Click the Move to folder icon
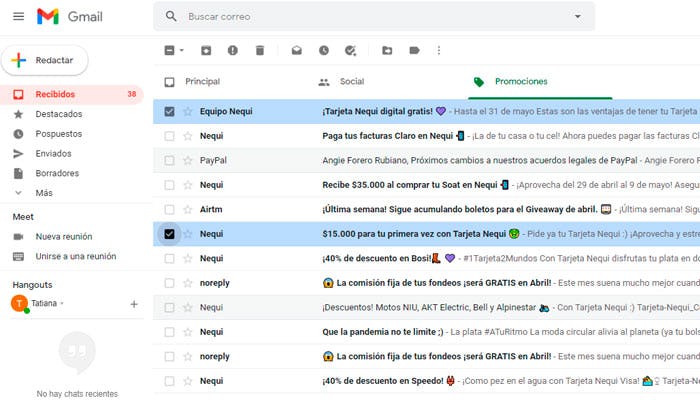The image size is (700, 400). pos(387,50)
